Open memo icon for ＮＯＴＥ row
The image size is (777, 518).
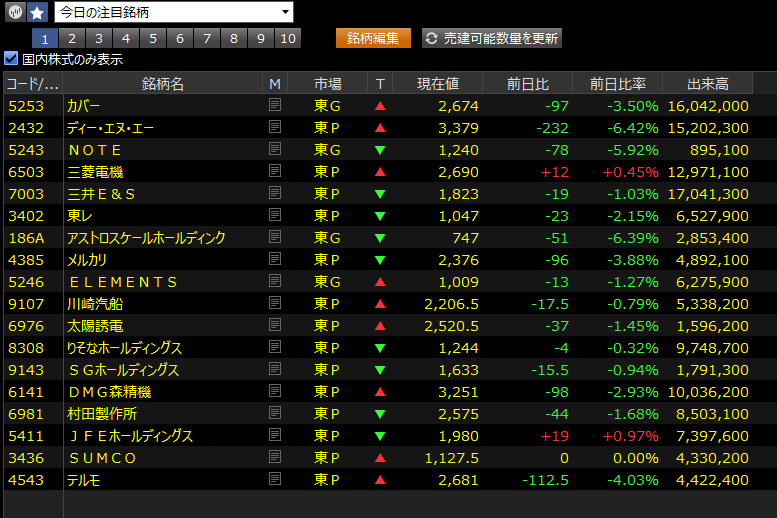(275, 149)
